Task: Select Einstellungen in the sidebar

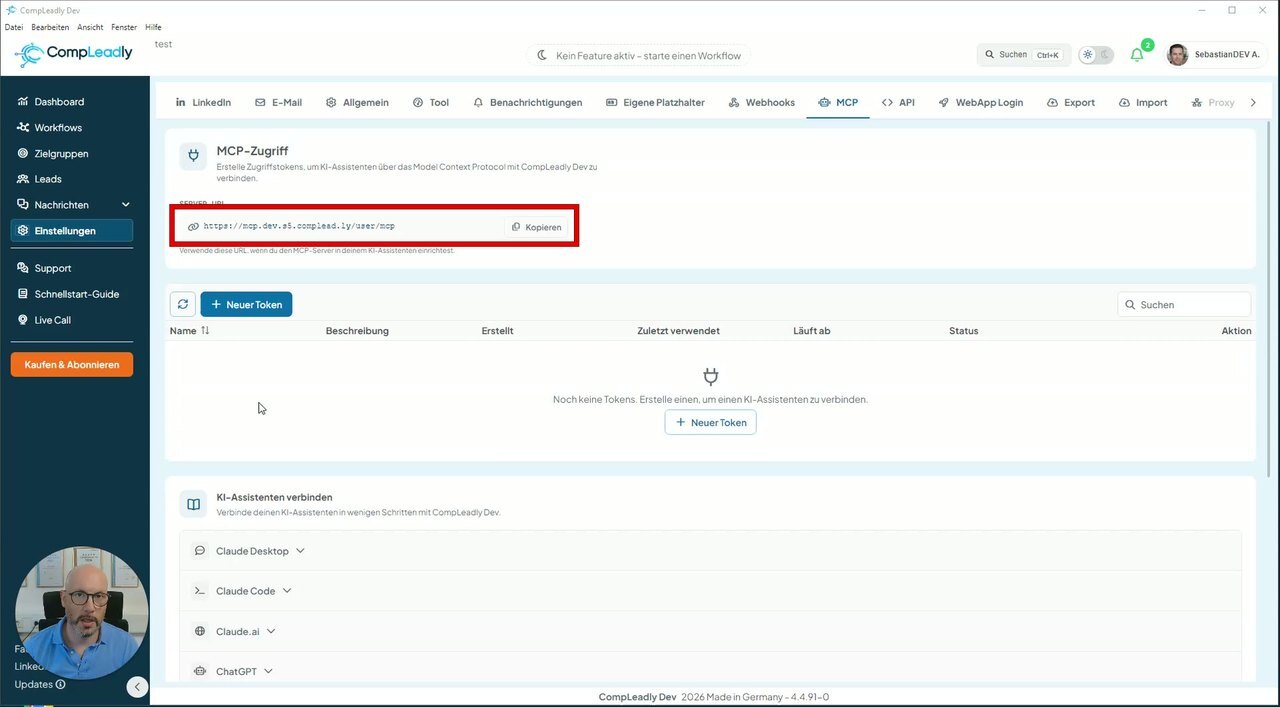Action: click(x=71, y=231)
